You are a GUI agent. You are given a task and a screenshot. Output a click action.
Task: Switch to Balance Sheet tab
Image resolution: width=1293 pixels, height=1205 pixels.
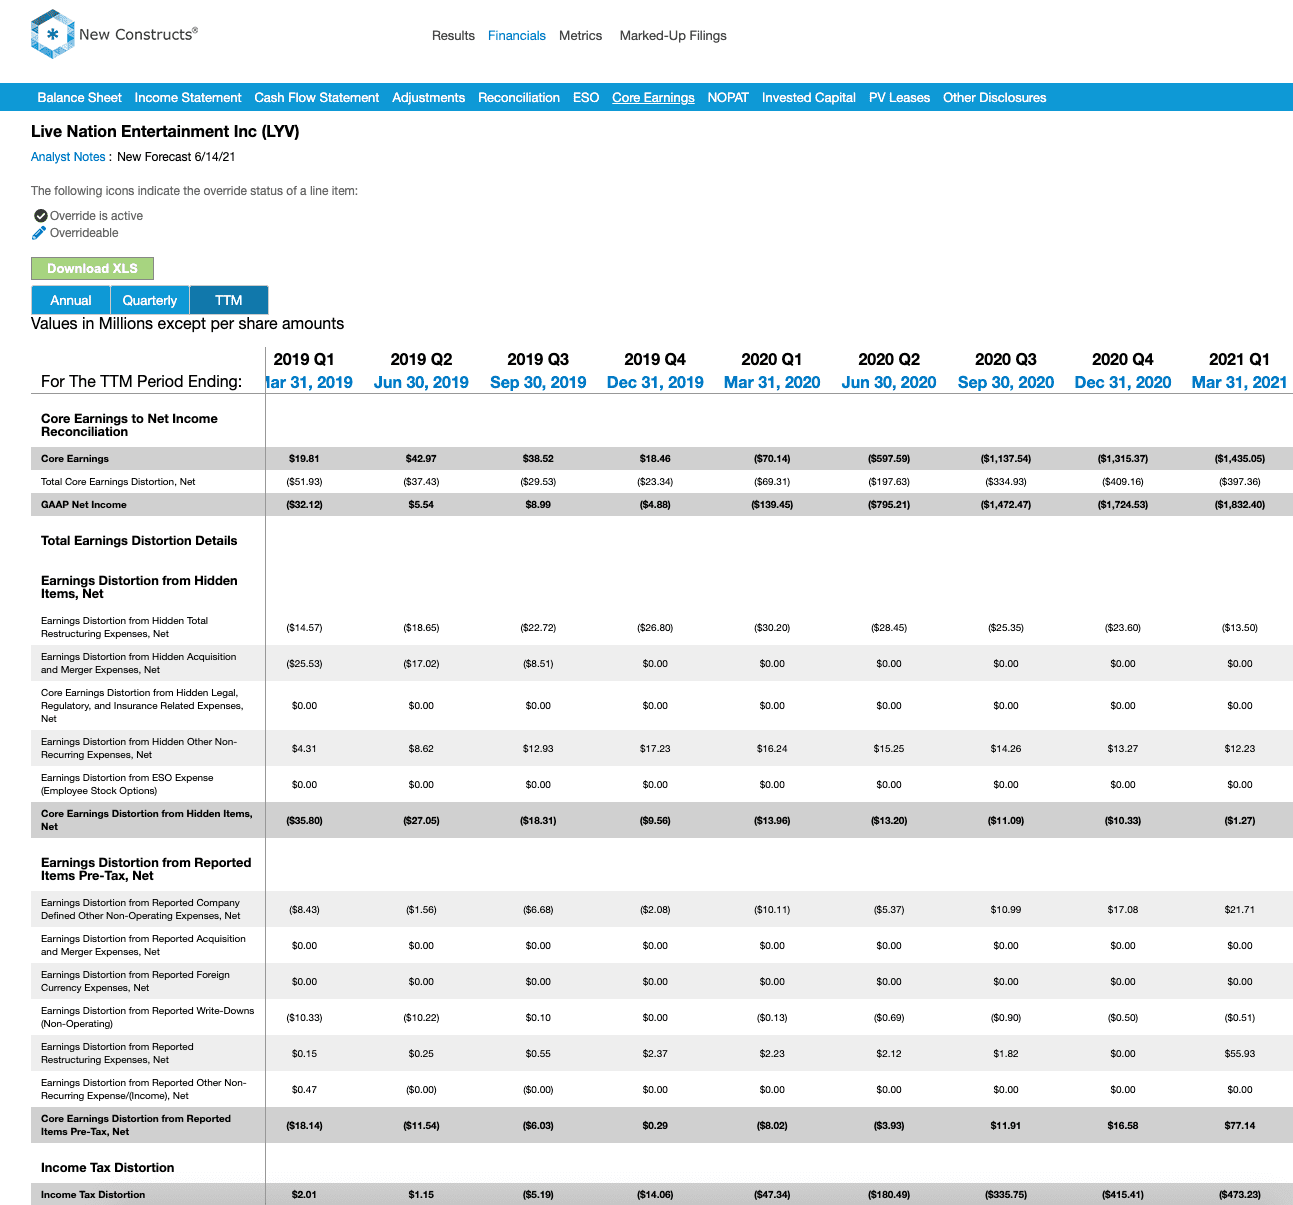pyautogui.click(x=79, y=98)
